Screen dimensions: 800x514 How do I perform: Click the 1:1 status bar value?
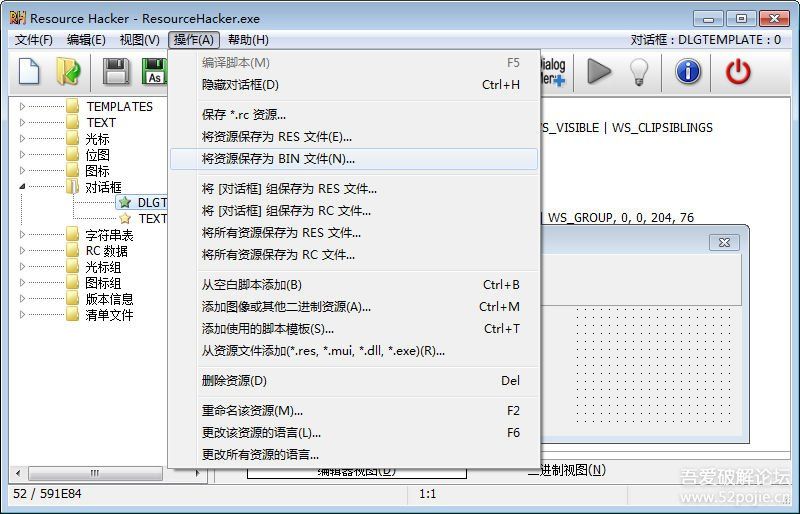coord(427,494)
